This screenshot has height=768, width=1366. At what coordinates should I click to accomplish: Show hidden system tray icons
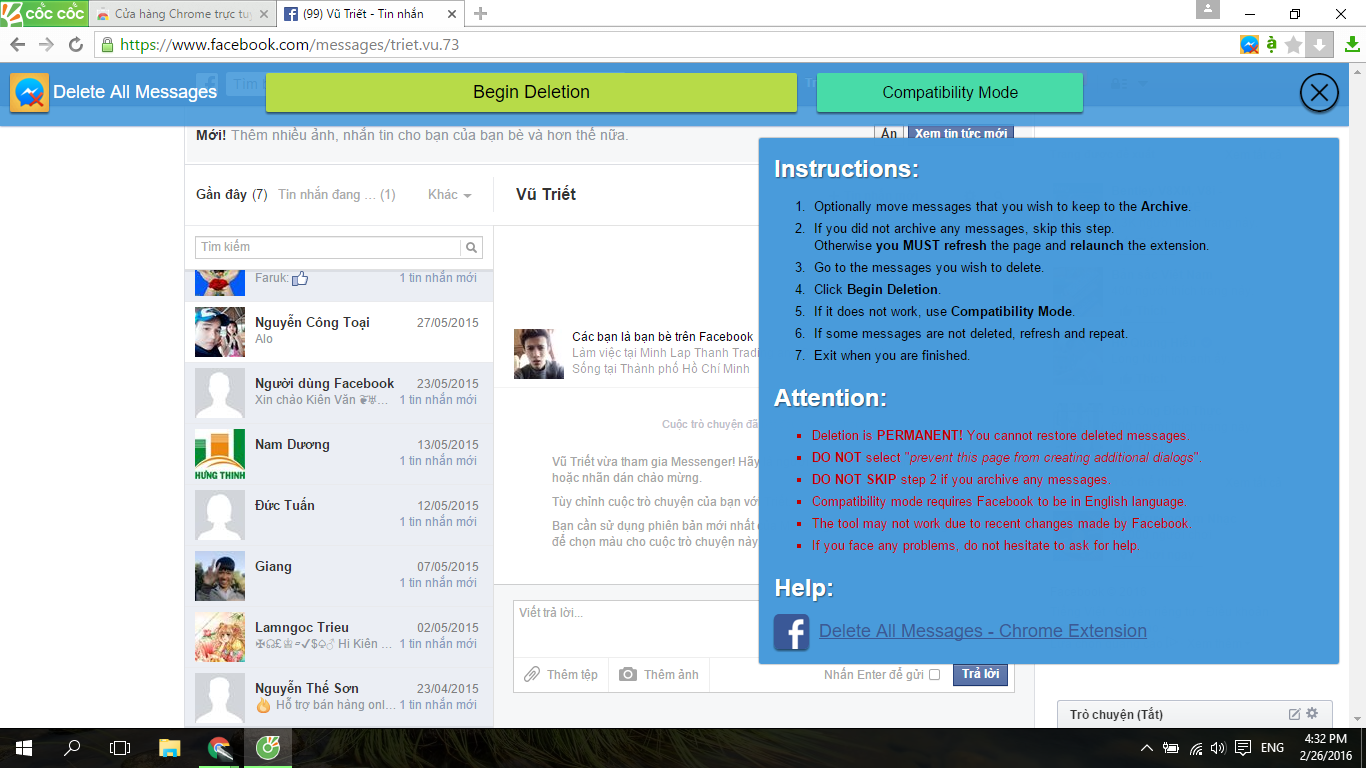click(x=1148, y=748)
